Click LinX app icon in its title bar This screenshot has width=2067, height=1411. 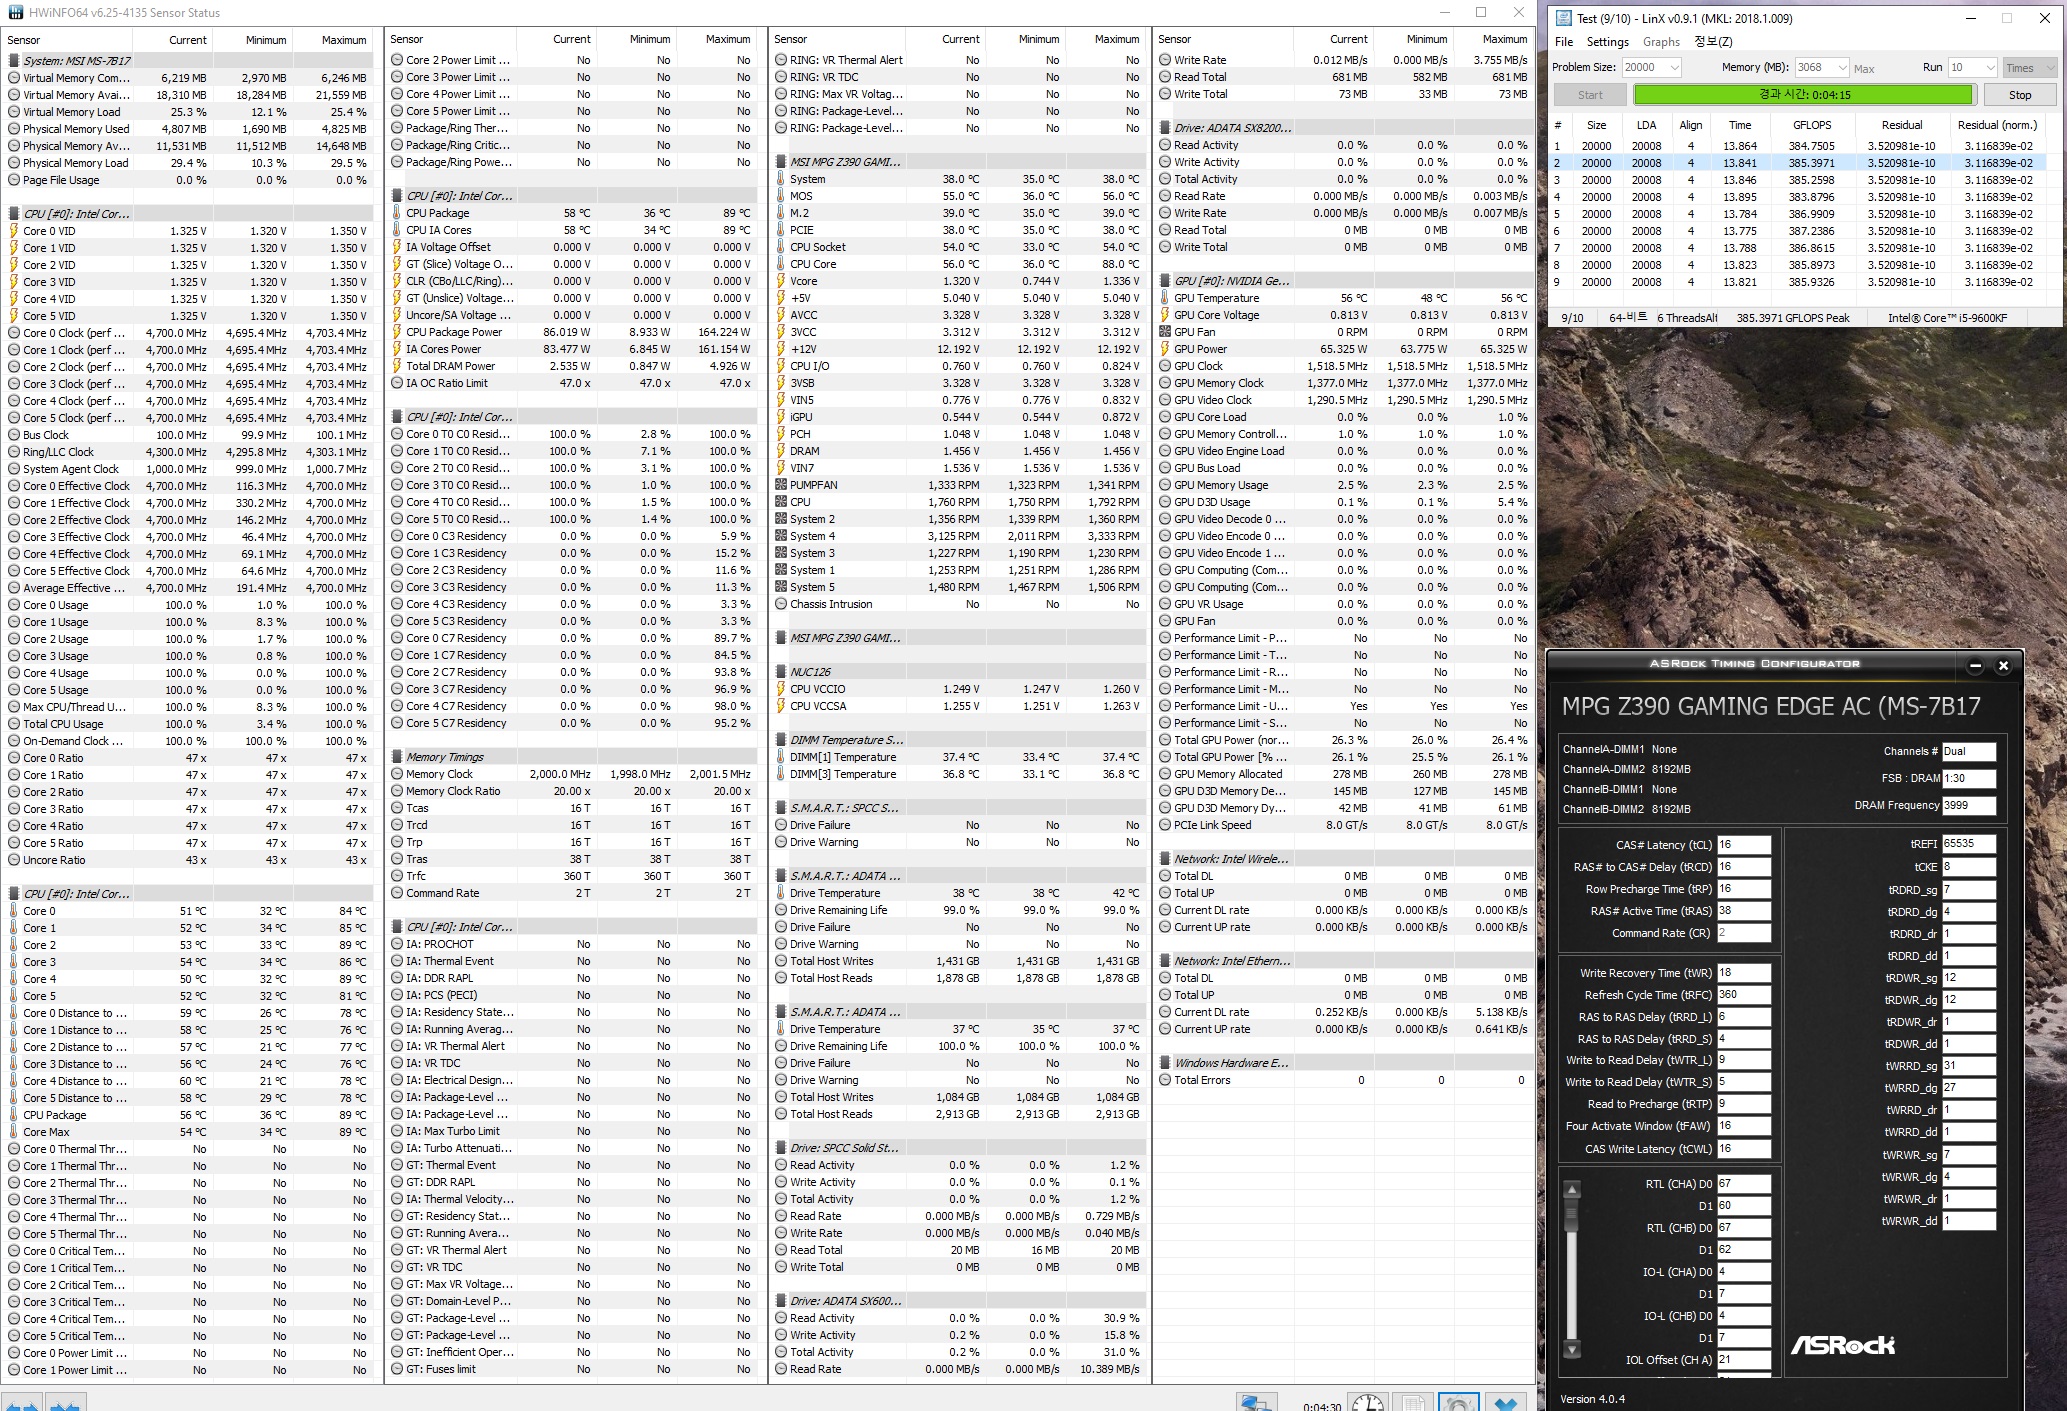1562,18
